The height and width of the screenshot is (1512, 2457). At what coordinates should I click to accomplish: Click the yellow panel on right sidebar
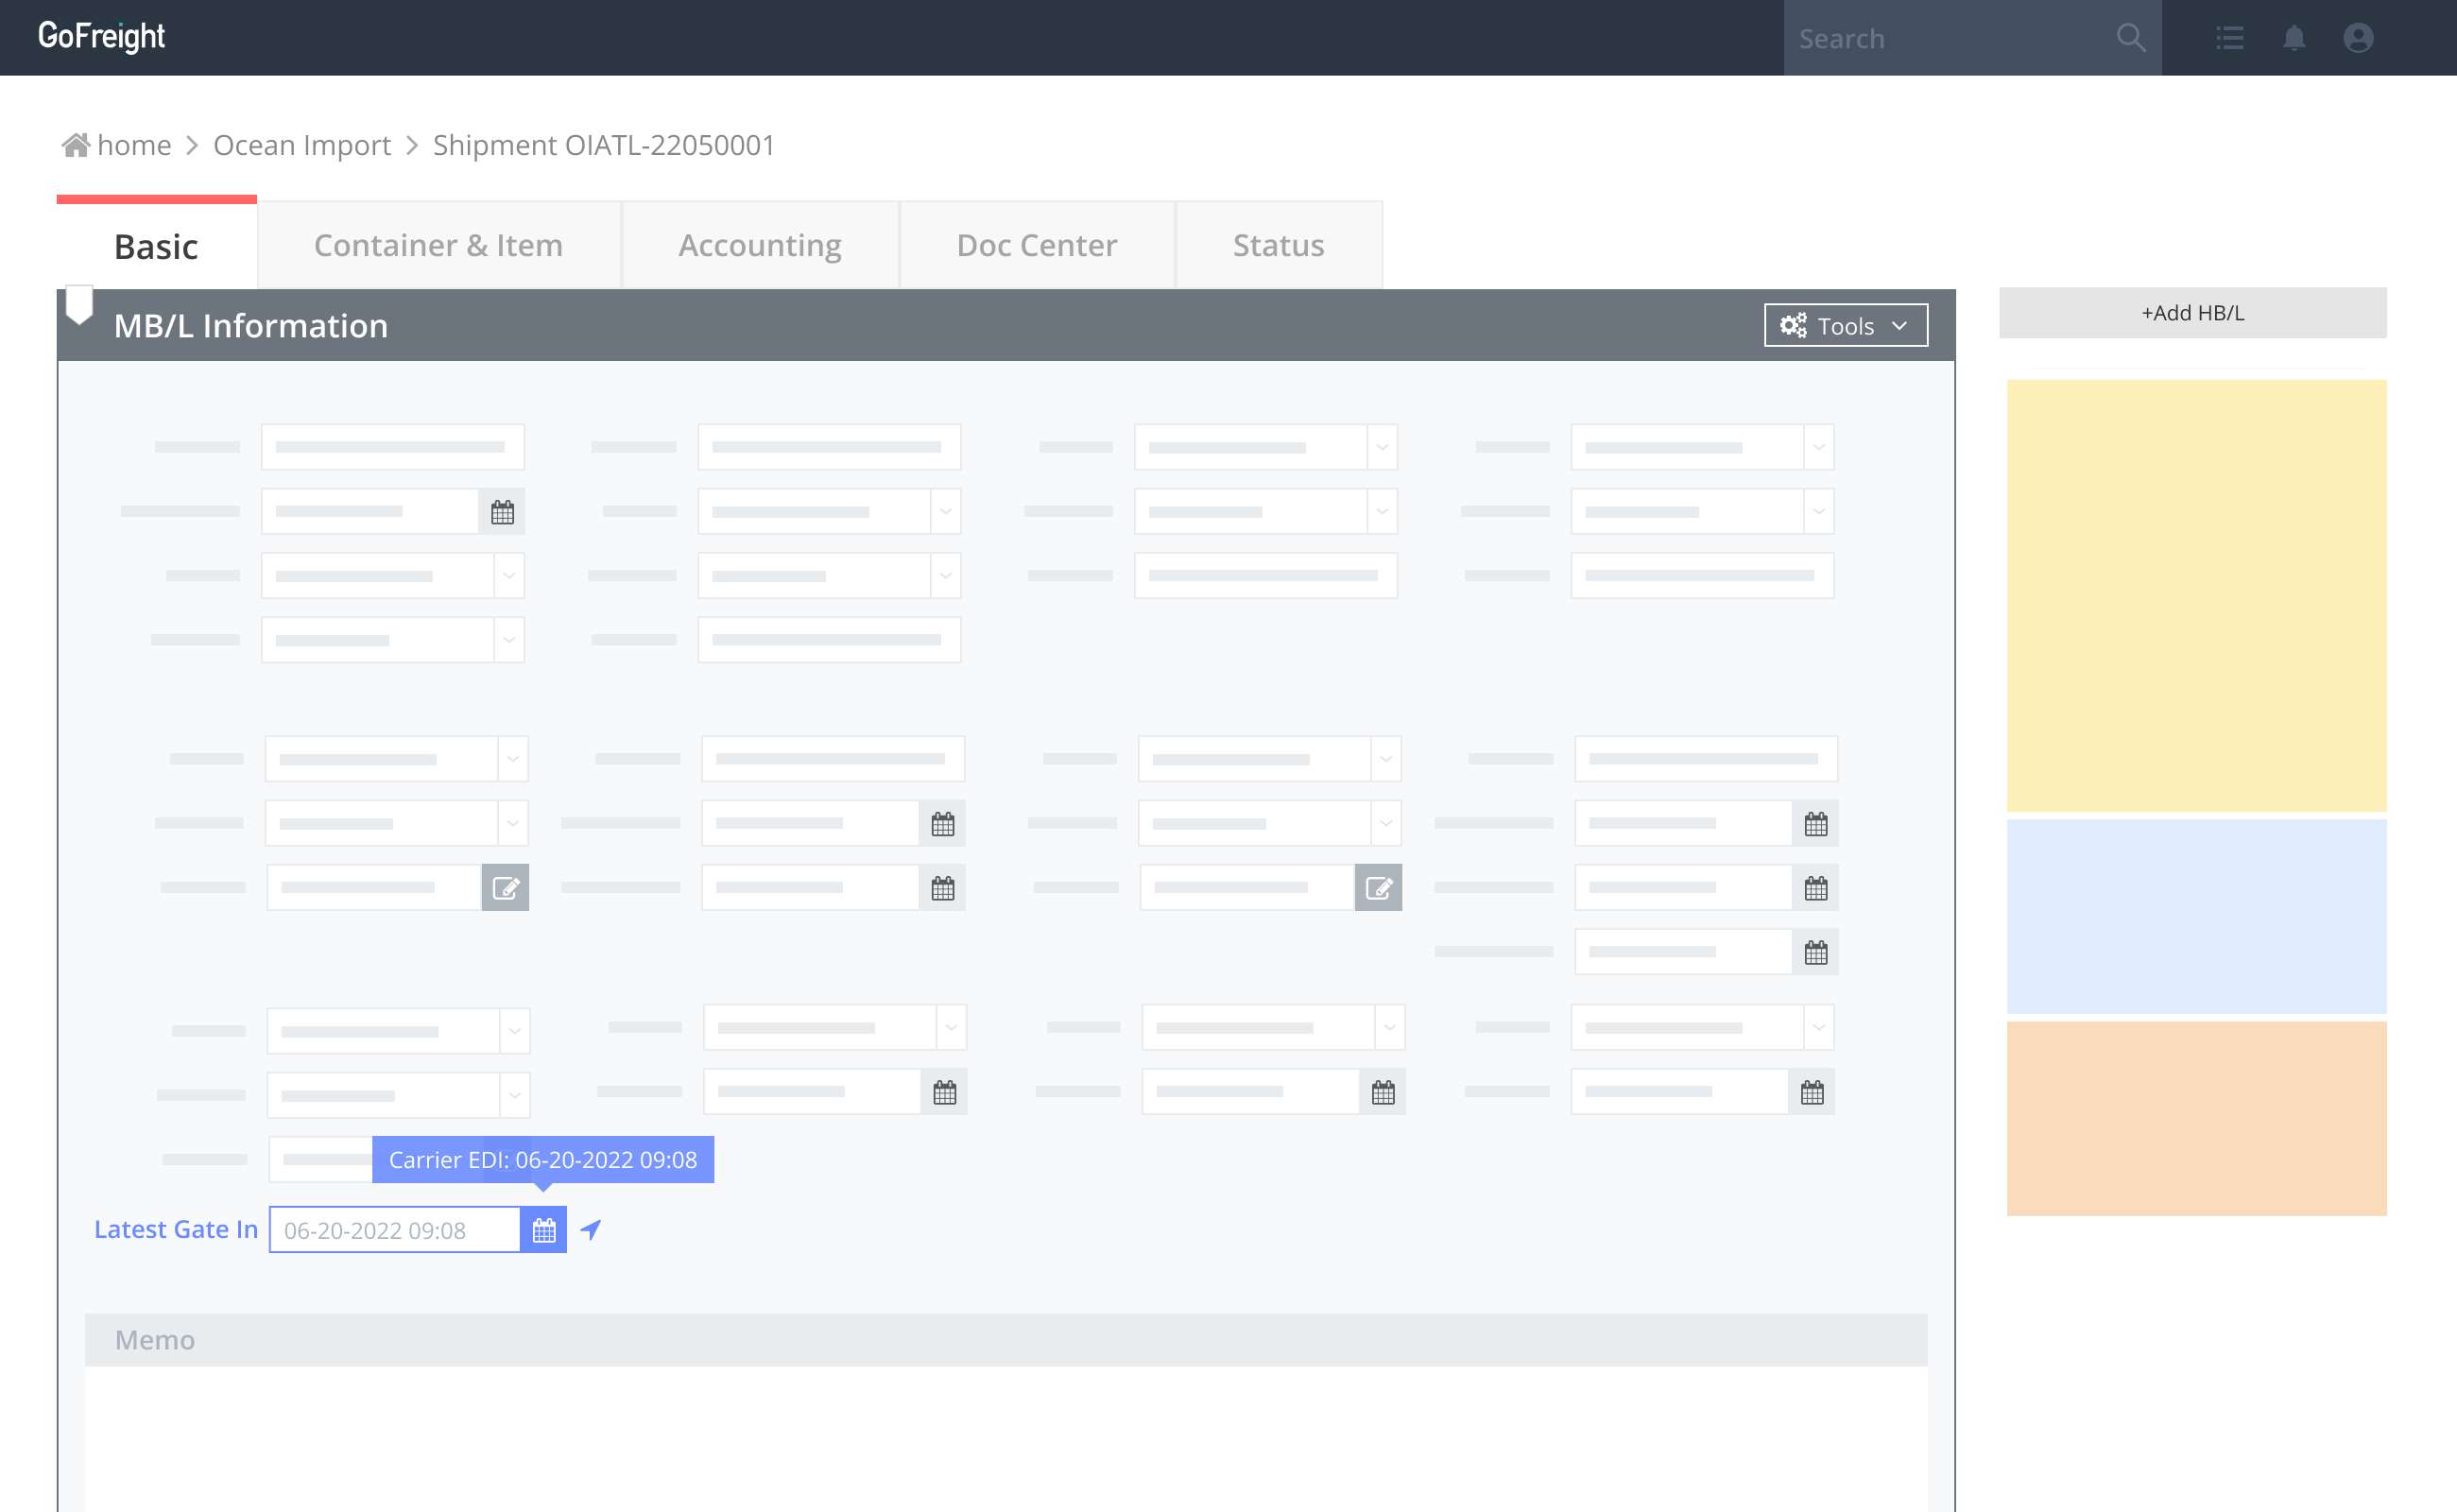point(2195,595)
